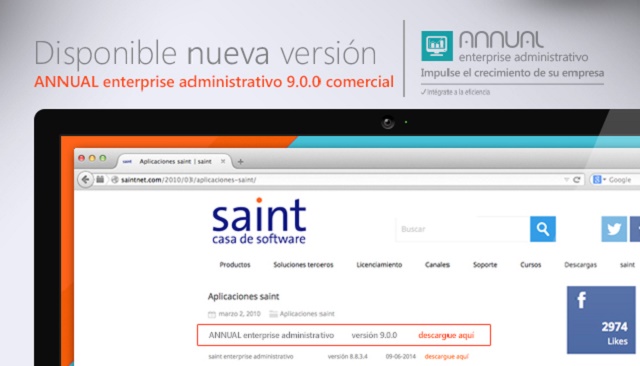Open the Soluciones terceros menu
The width and height of the screenshot is (640, 366).
[303, 264]
